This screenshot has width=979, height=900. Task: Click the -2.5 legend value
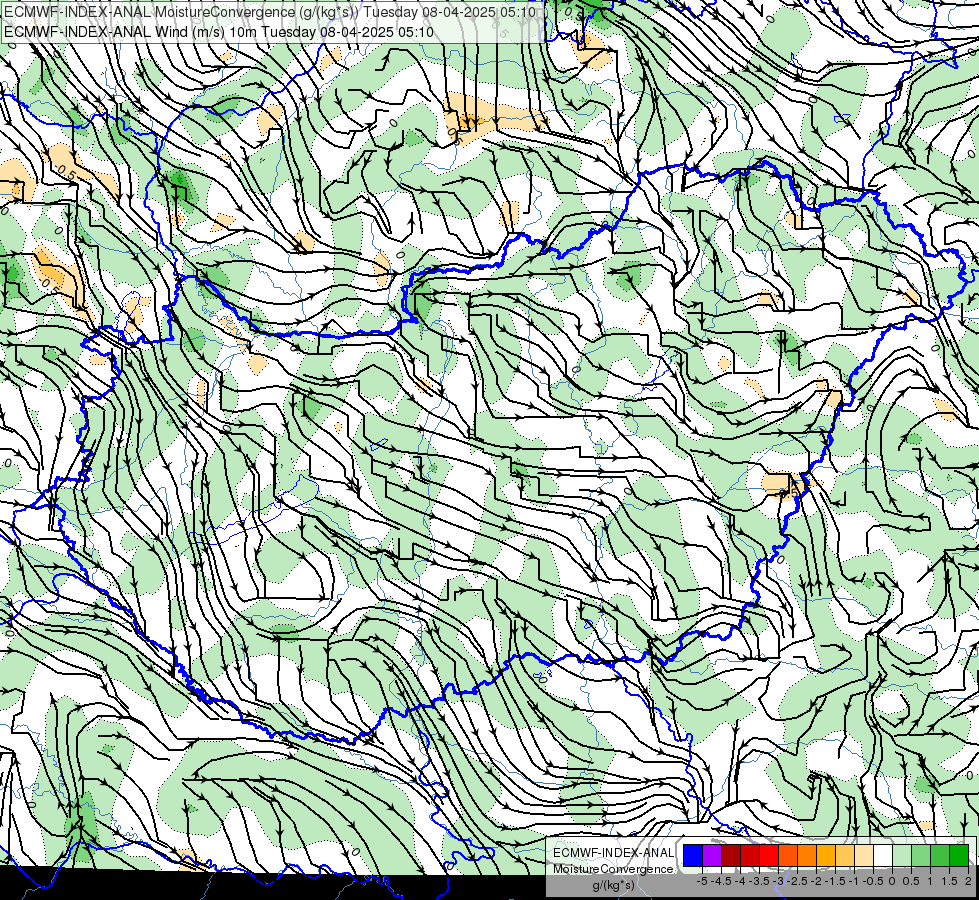pyautogui.click(x=797, y=881)
